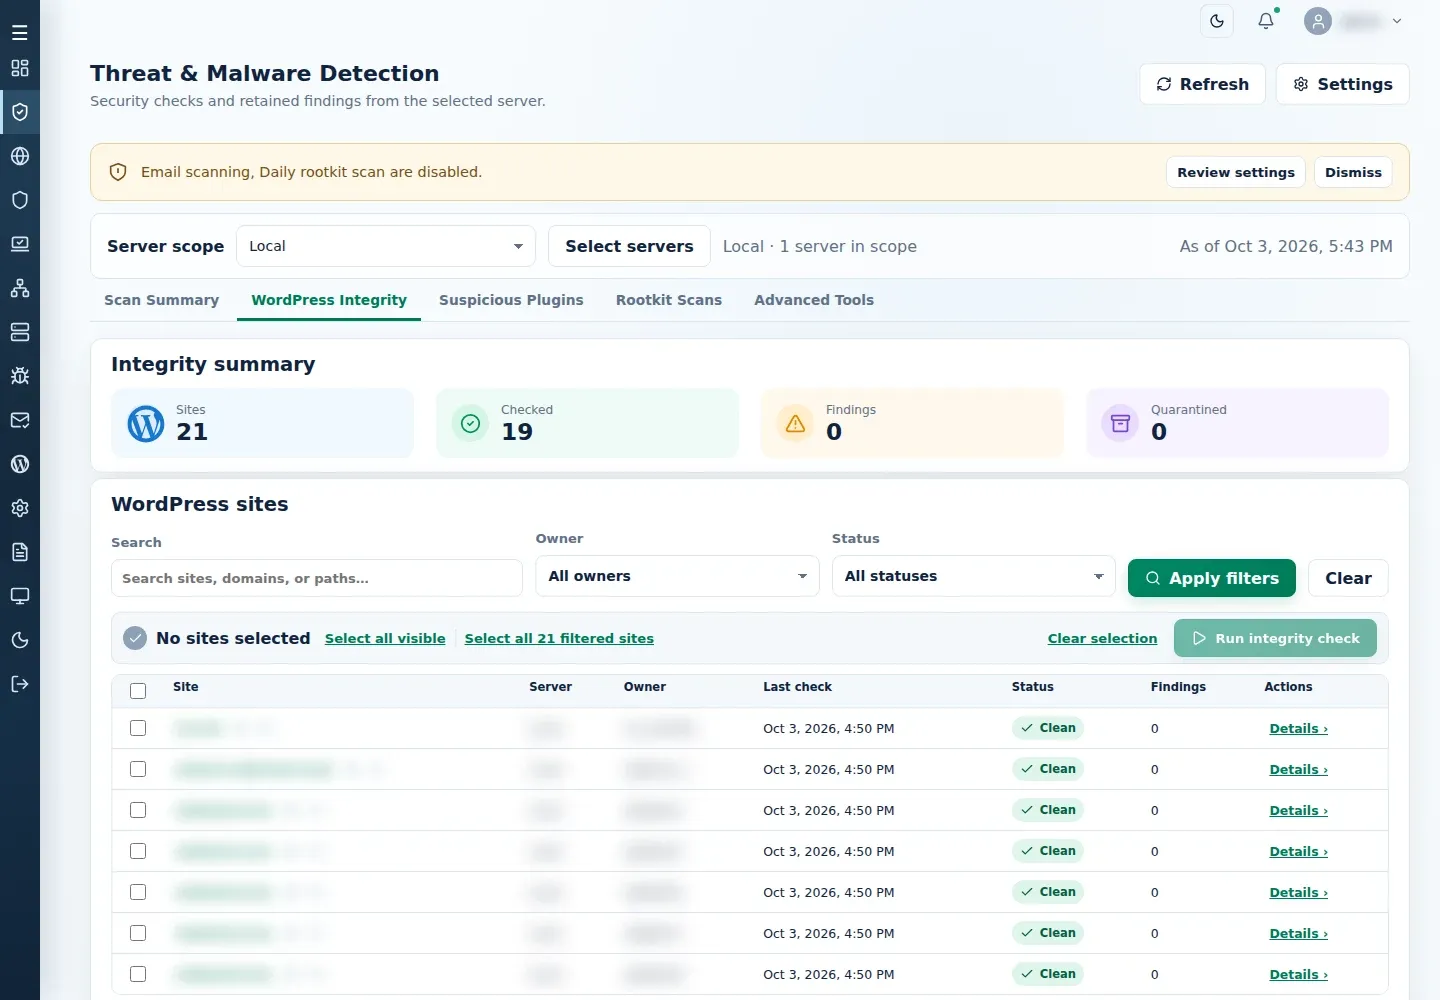Click Review settings in the warning banner
Screen dimensions: 1440x1000
(1236, 172)
